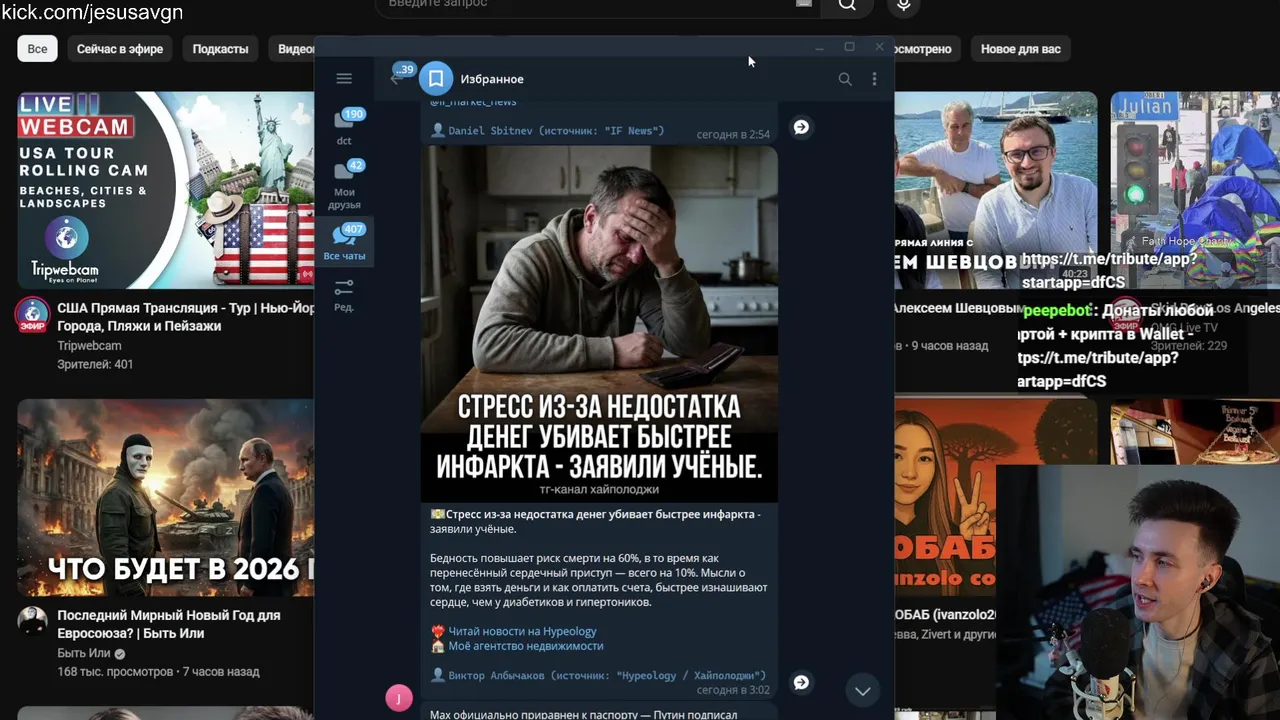Start voice search with the microphone
The height and width of the screenshot is (720, 1280).
pyautogui.click(x=903, y=5)
